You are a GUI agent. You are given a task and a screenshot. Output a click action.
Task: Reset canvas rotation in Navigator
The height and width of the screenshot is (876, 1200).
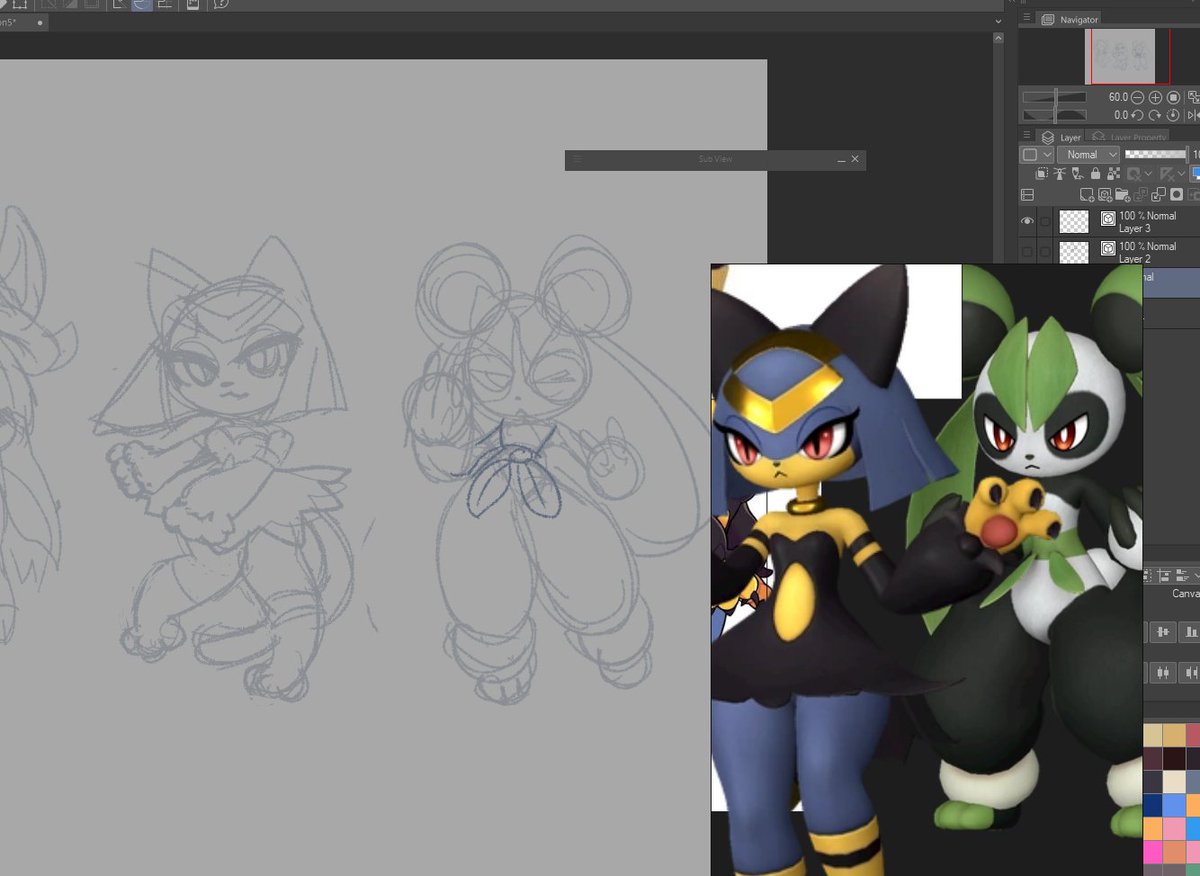click(x=1173, y=115)
